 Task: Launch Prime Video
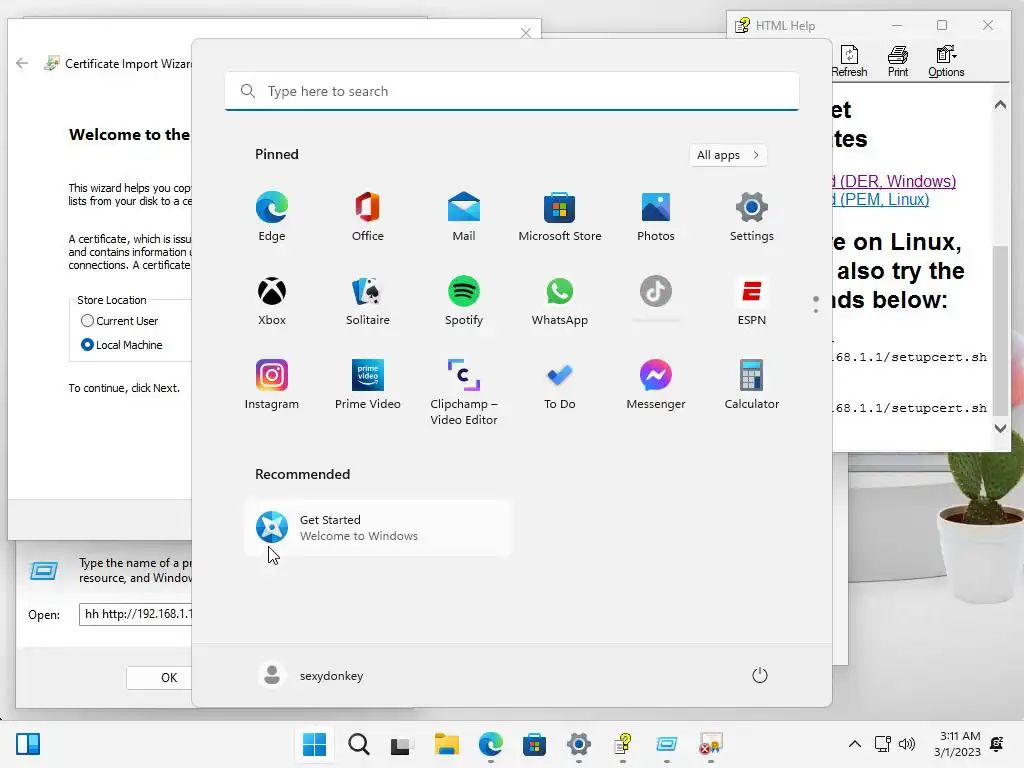tap(368, 385)
